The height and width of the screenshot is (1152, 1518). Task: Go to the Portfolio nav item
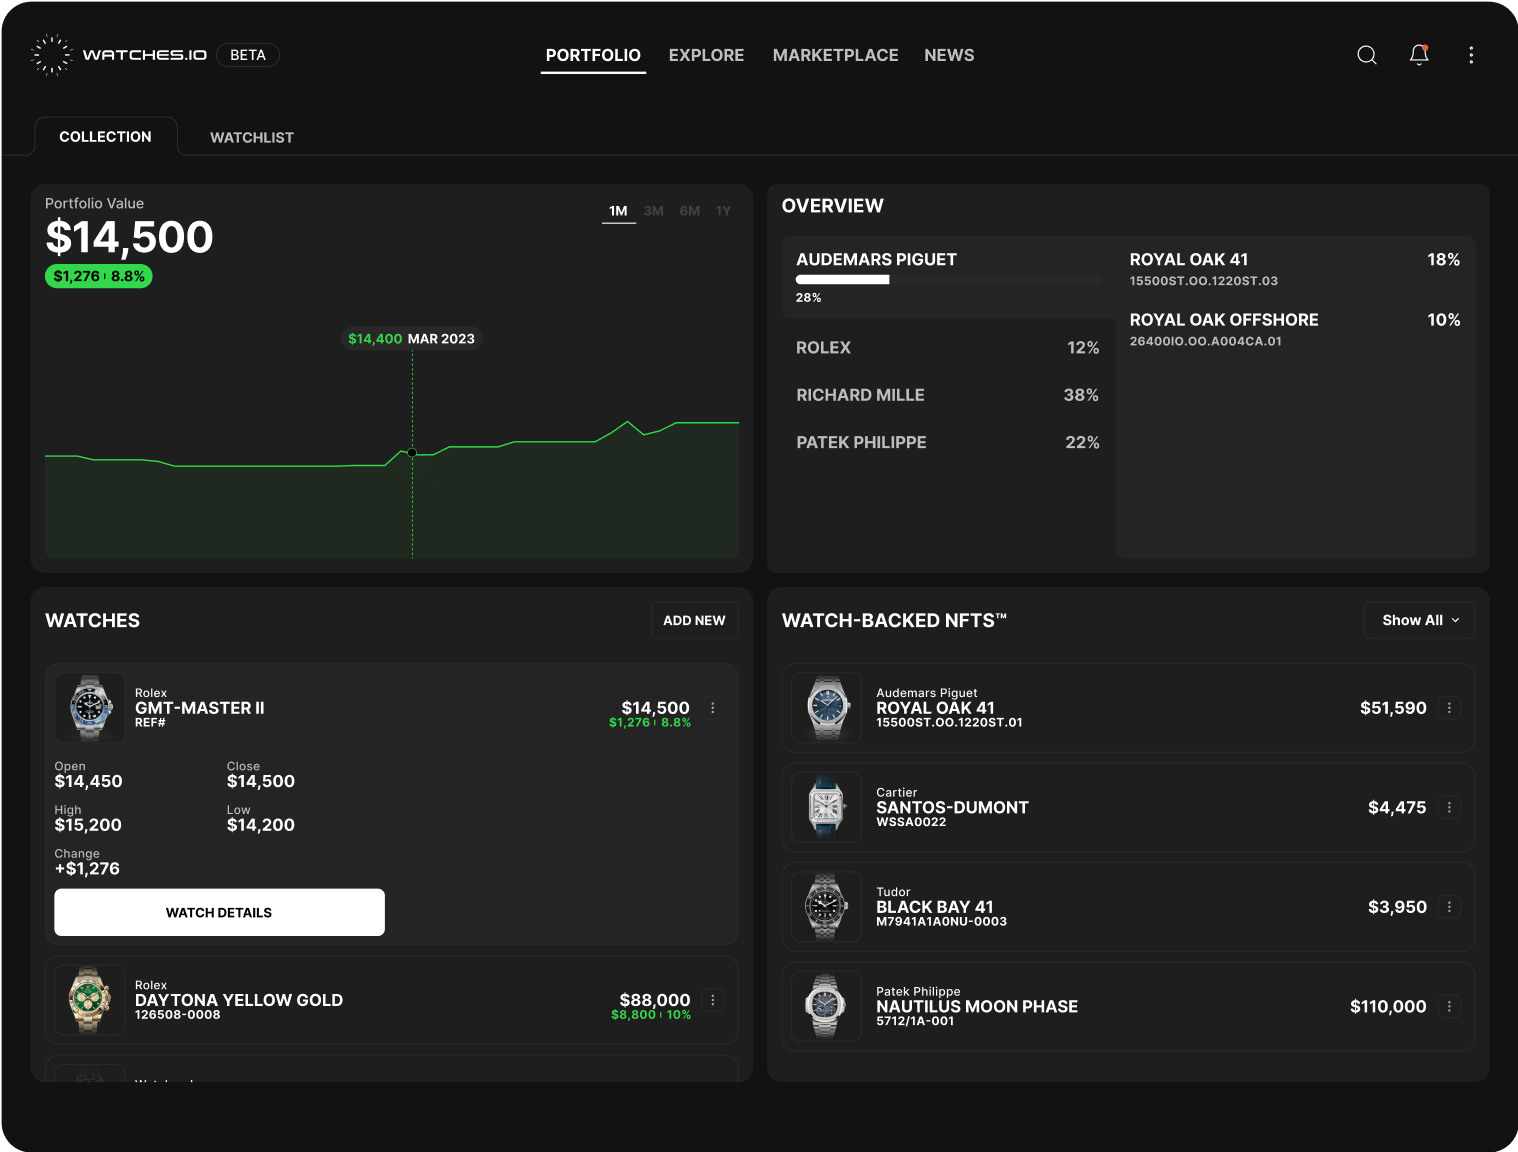click(x=593, y=55)
